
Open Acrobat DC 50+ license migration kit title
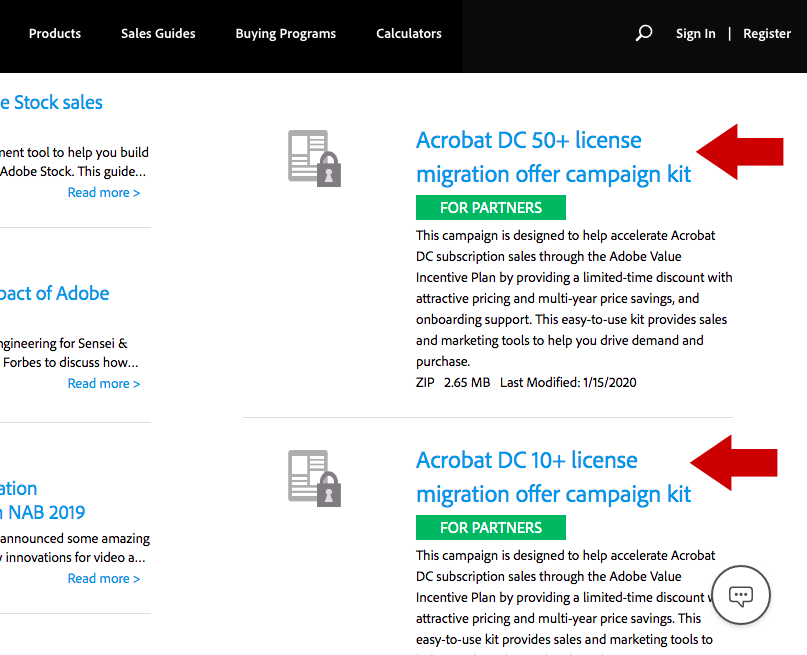point(553,157)
